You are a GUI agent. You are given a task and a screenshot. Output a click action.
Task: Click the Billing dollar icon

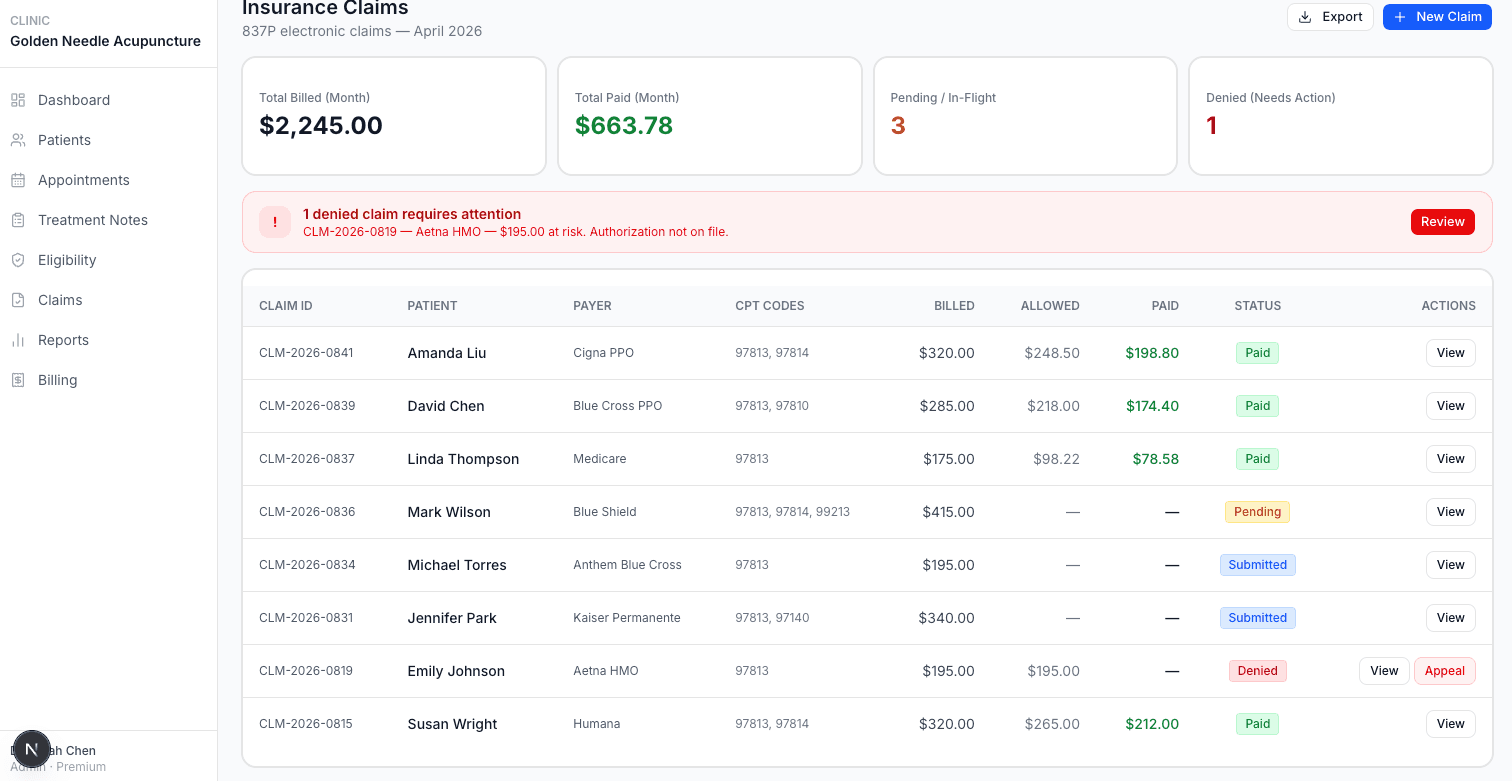point(18,380)
